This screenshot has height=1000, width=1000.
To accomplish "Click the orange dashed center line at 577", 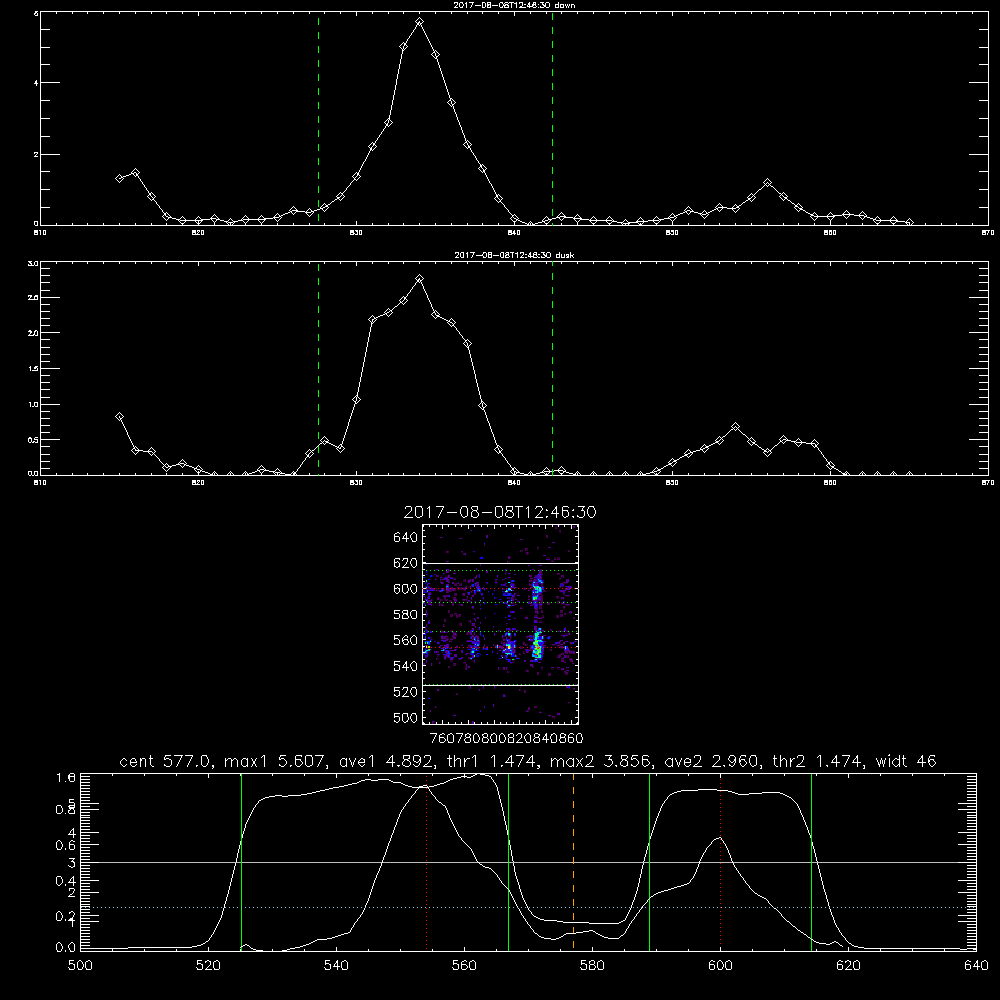I will click(573, 861).
